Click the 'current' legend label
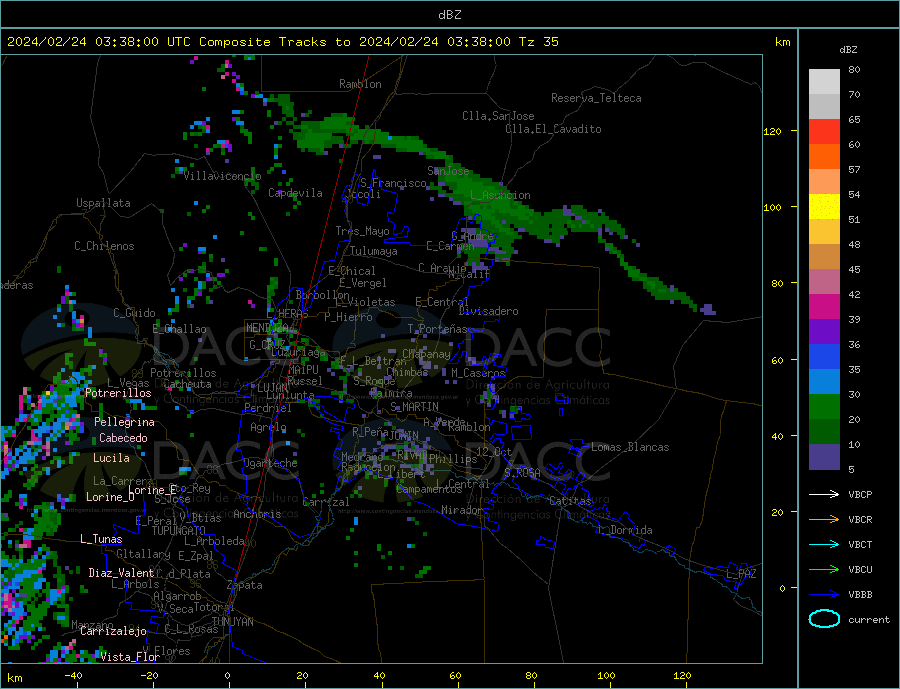The image size is (900, 689). tap(868, 620)
